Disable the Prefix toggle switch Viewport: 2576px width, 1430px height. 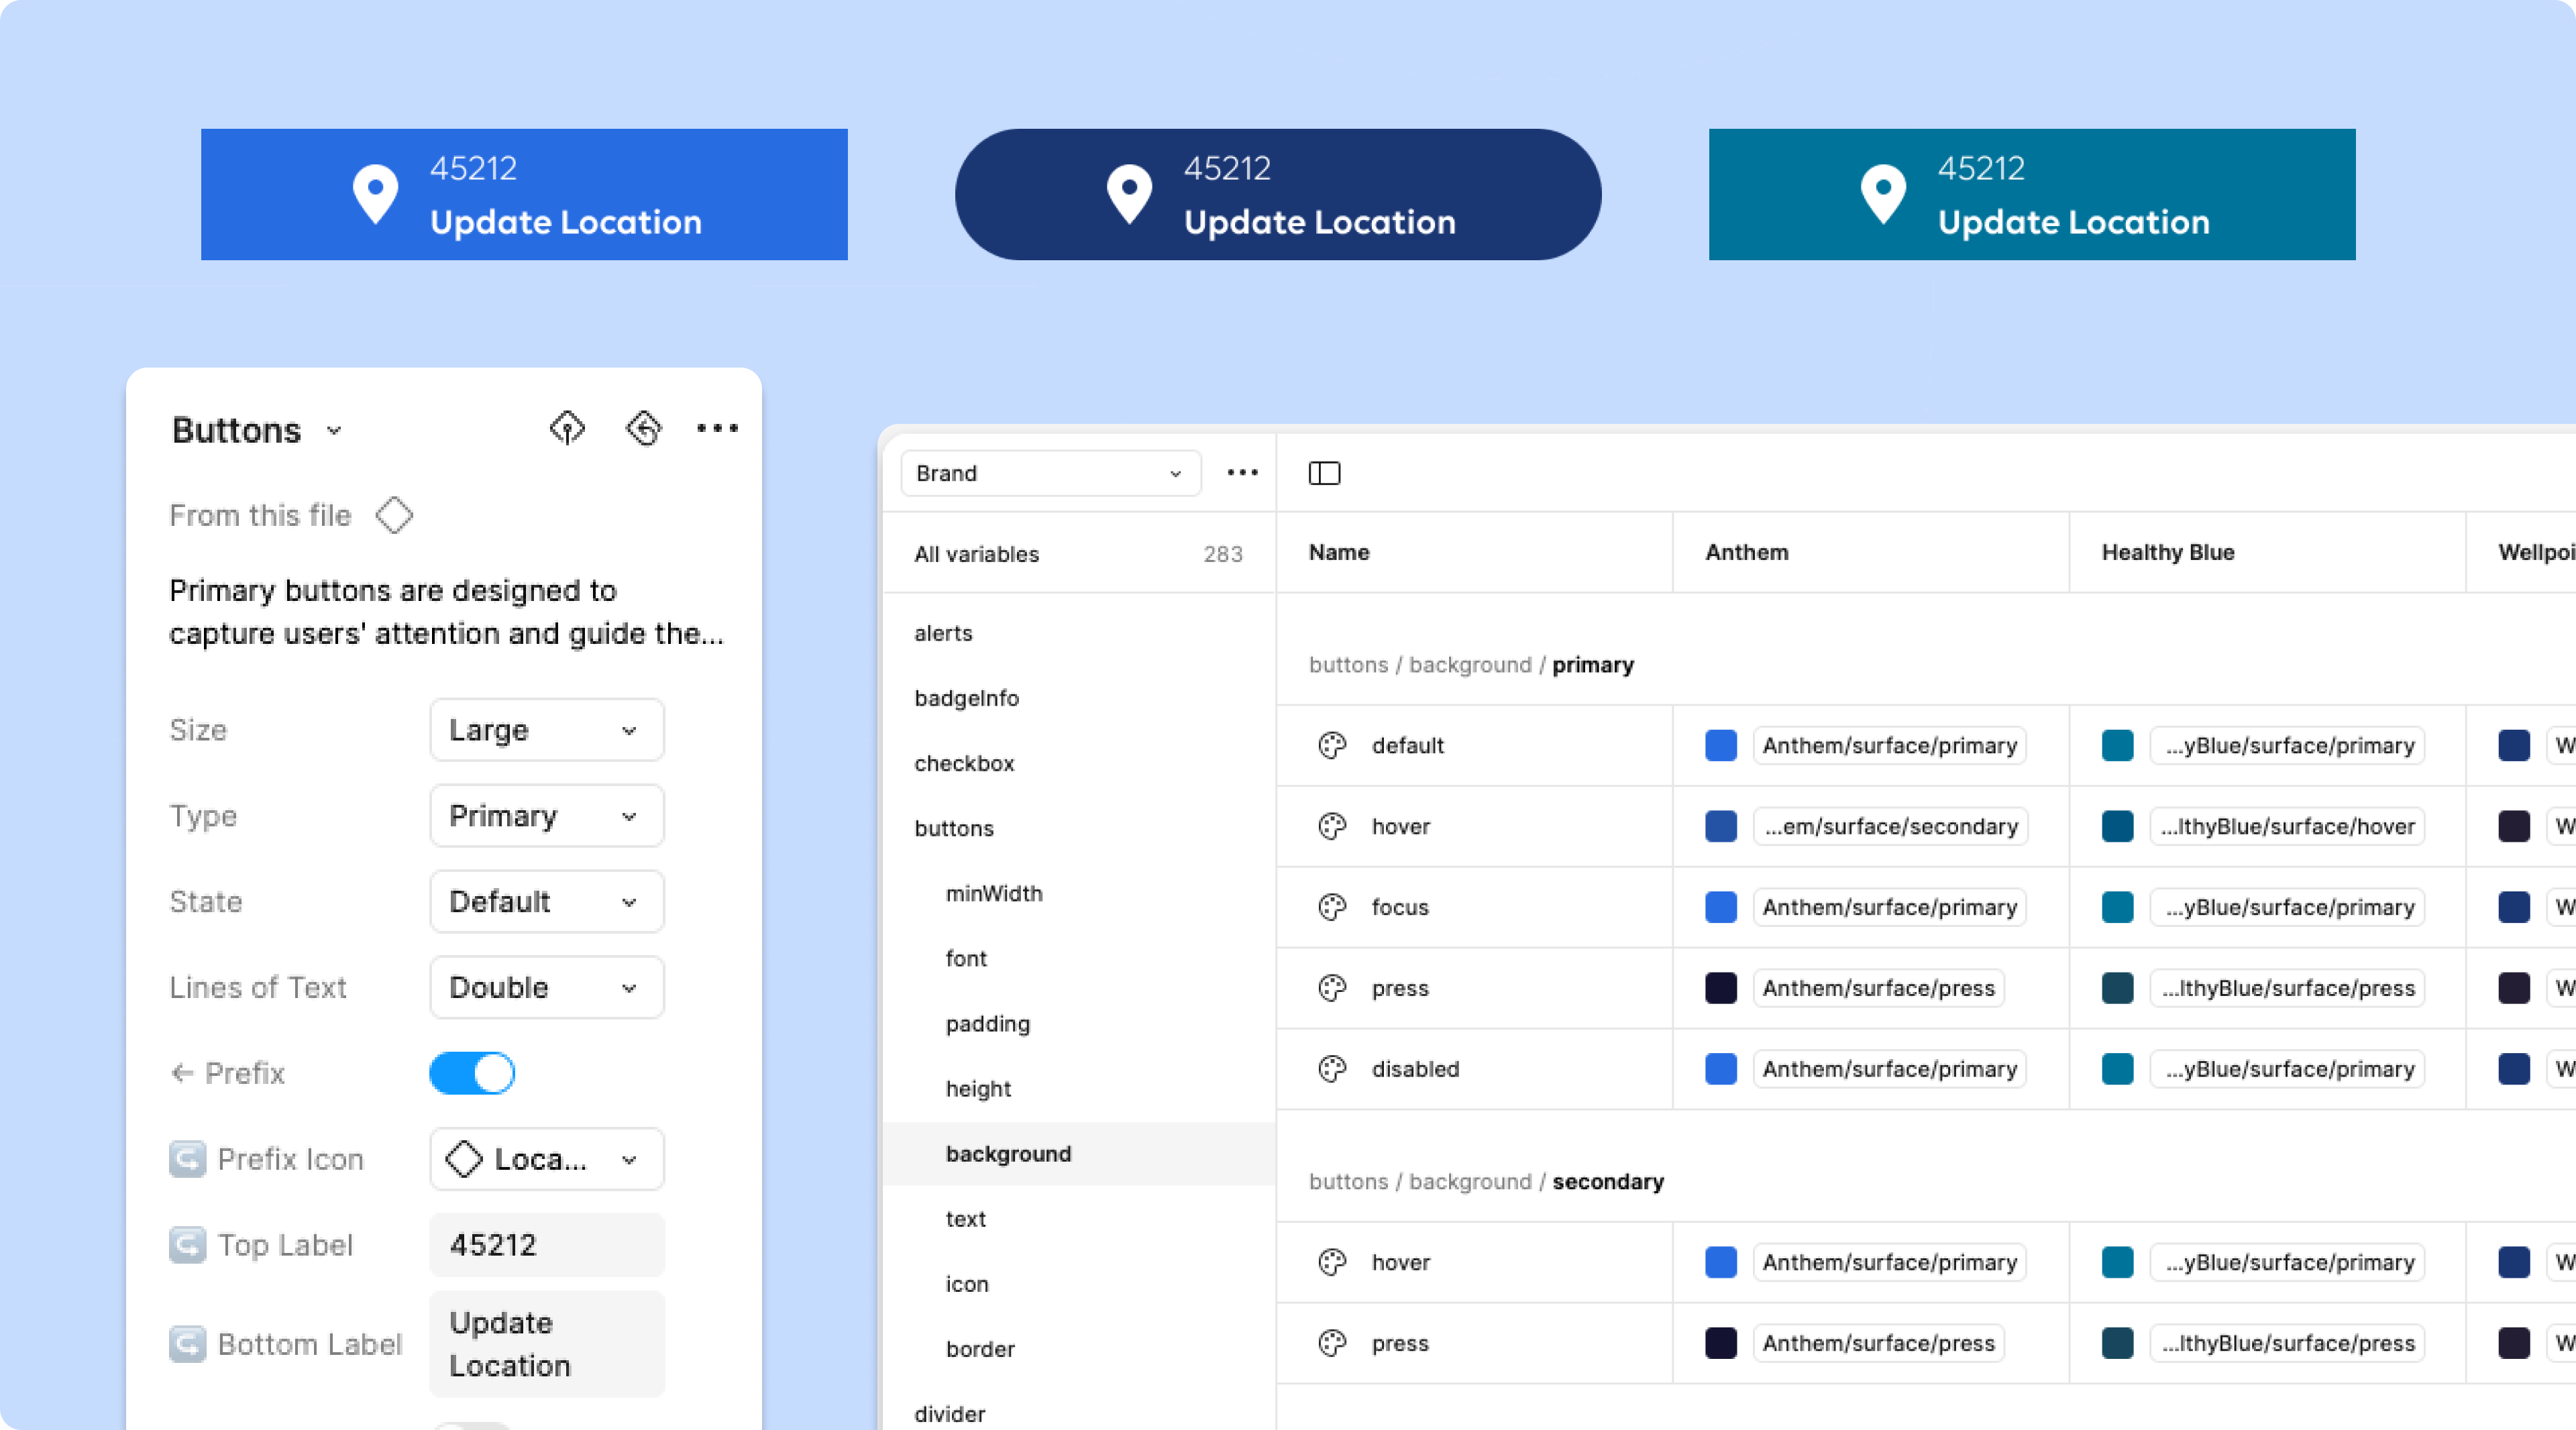472,1074
